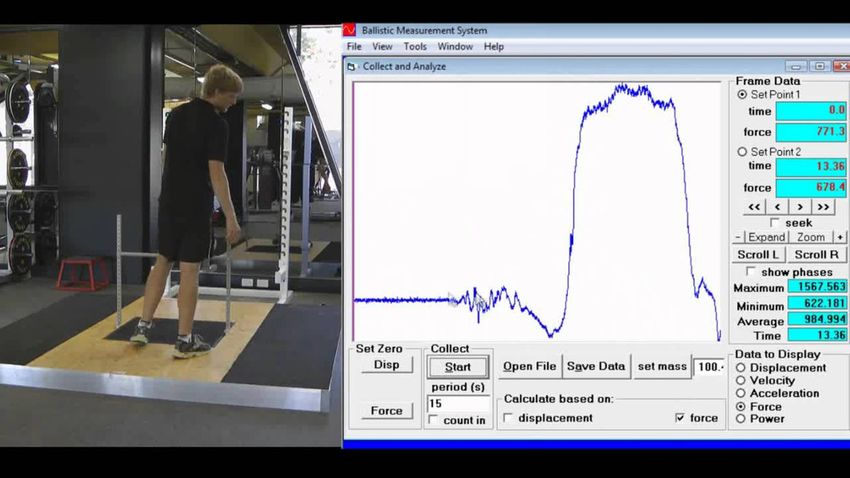This screenshot has width=850, height=478.
Task: Jump back with the << frame button
Action: [754, 207]
